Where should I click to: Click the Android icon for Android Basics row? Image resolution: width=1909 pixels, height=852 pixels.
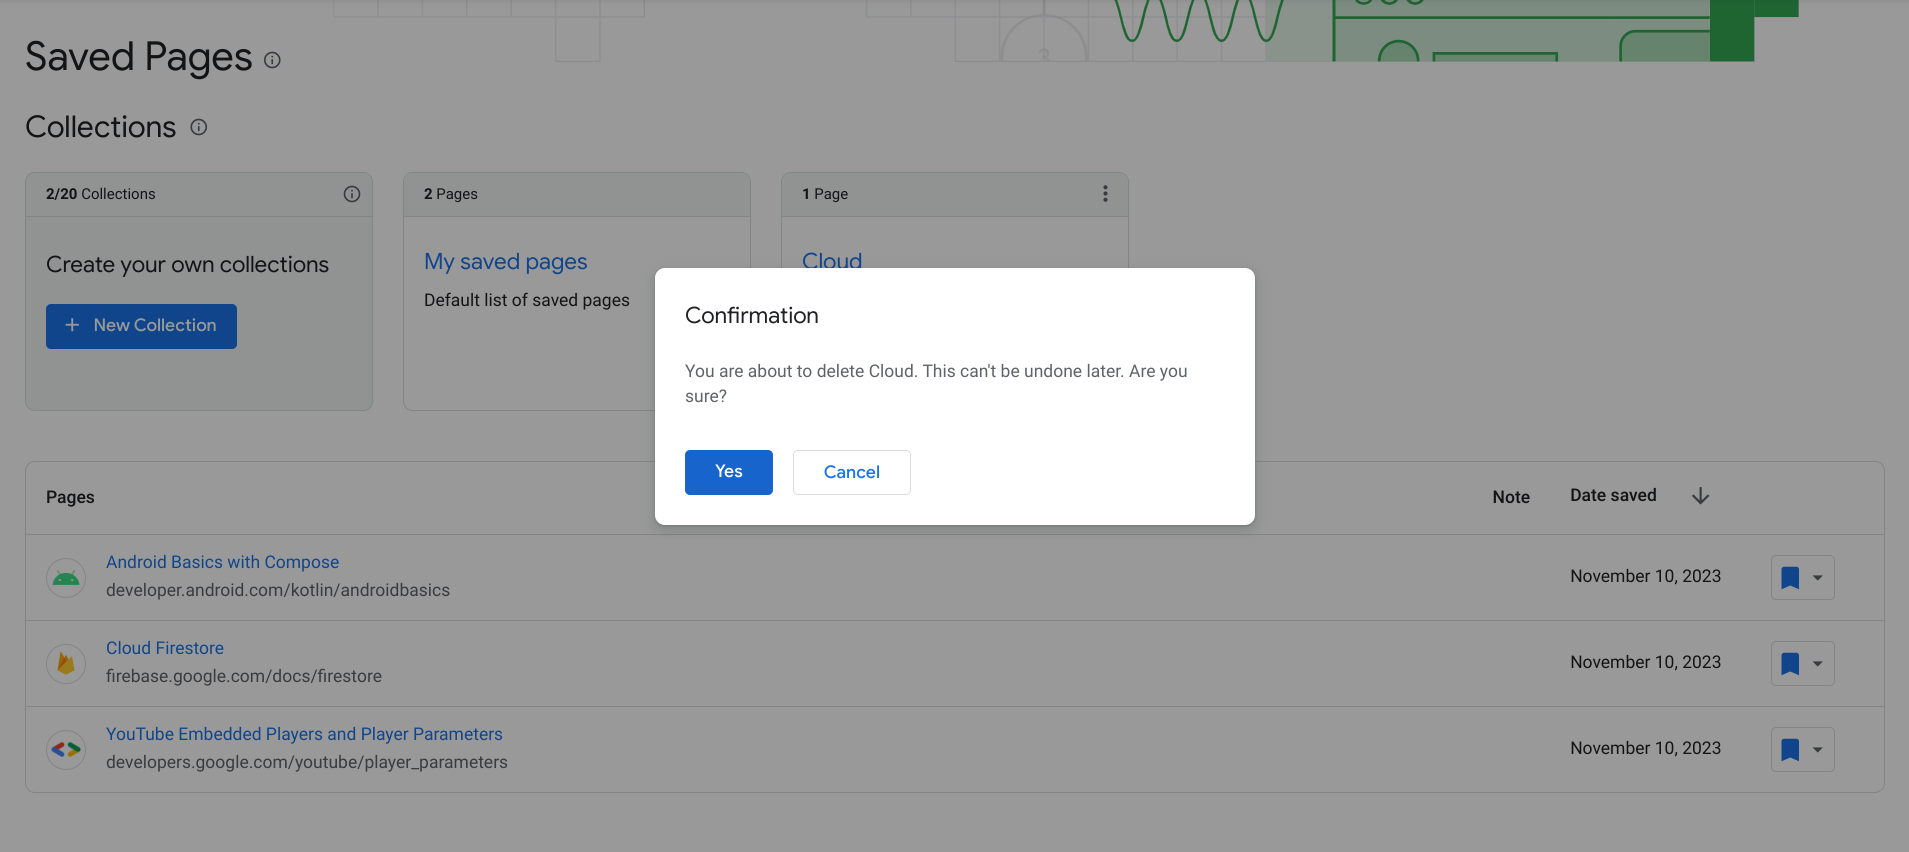pyautogui.click(x=66, y=577)
